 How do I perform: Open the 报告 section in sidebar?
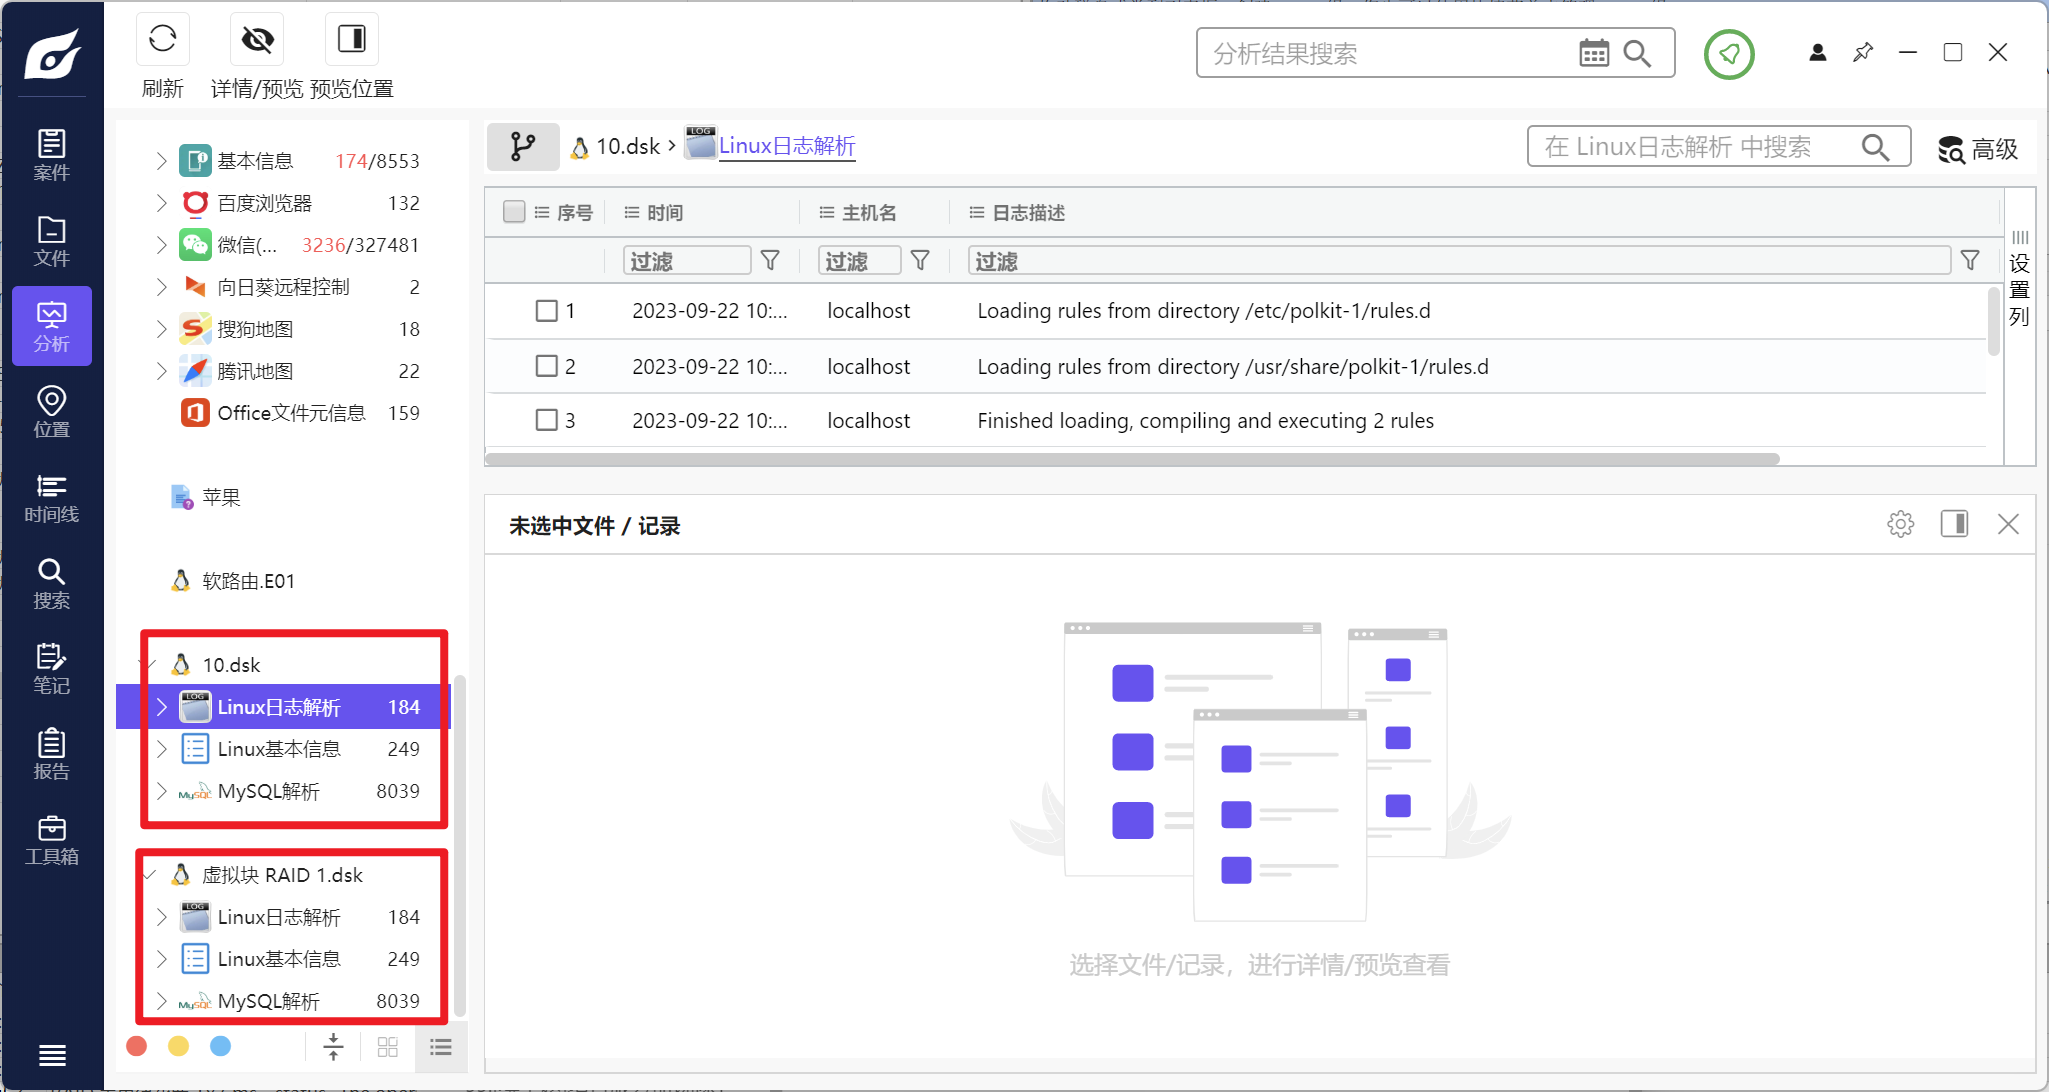click(x=52, y=754)
